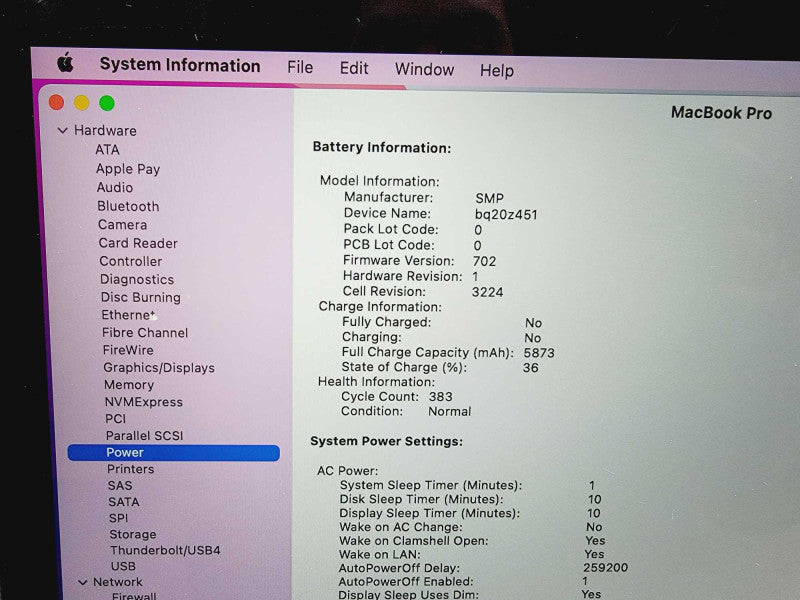
Task: Open the Help menu
Action: 497,70
